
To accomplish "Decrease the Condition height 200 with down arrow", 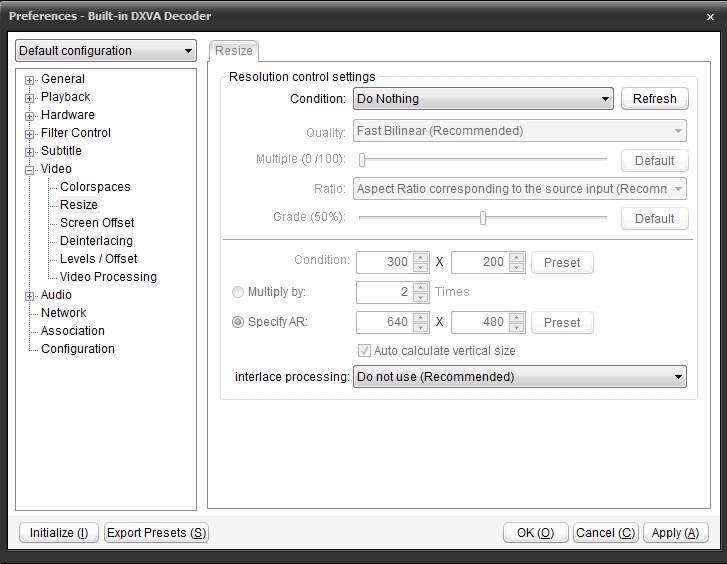I will (x=517, y=268).
